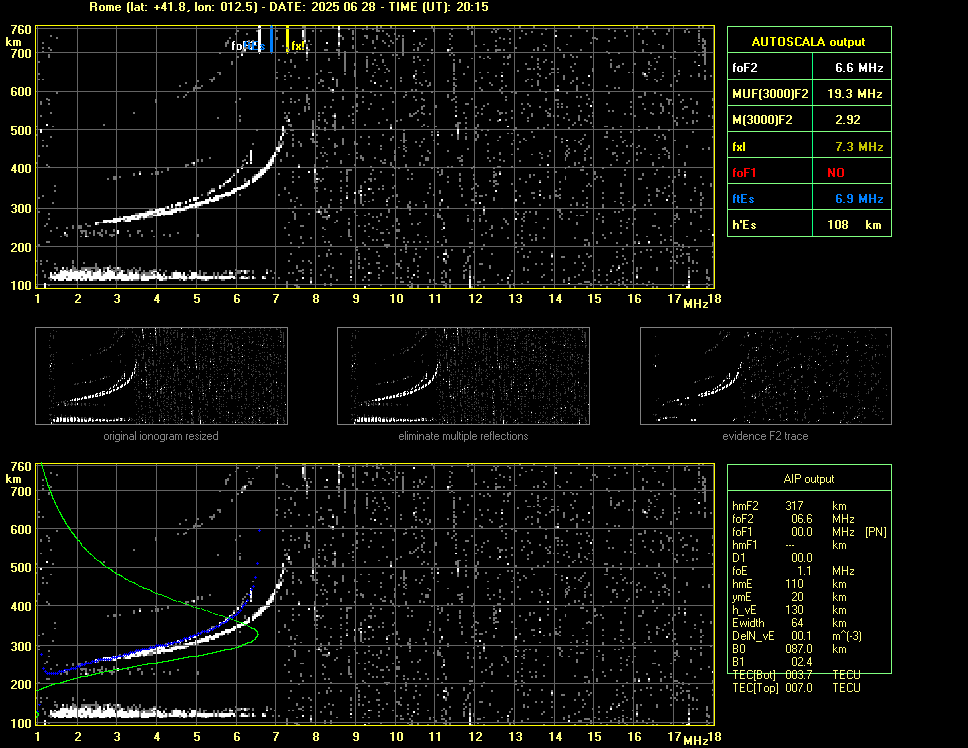Click the 'AIP output' panel header

coord(809,479)
